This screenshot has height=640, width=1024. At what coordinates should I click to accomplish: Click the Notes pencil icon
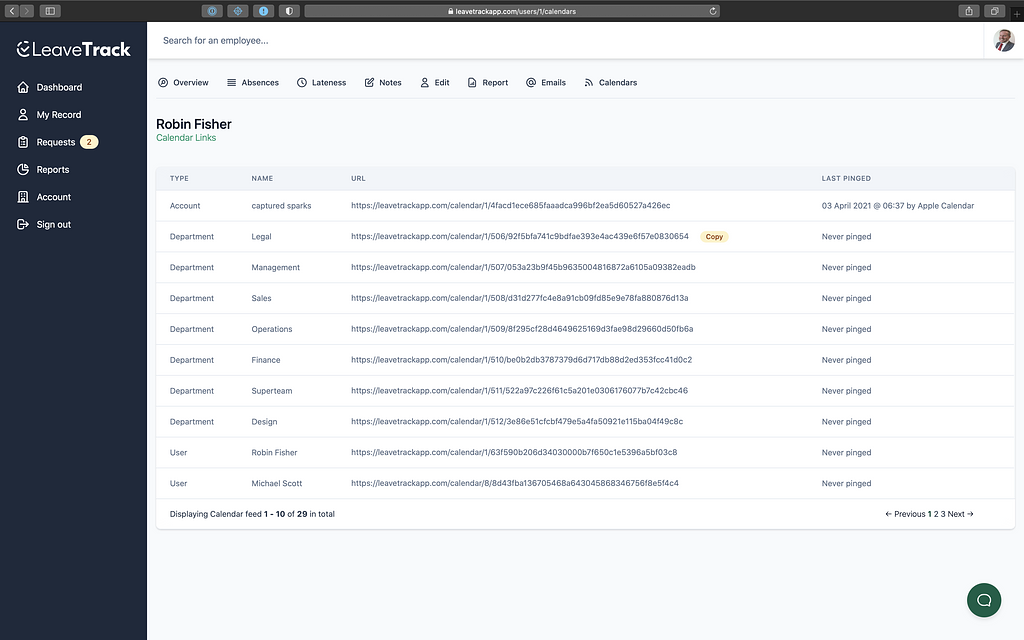(x=369, y=82)
